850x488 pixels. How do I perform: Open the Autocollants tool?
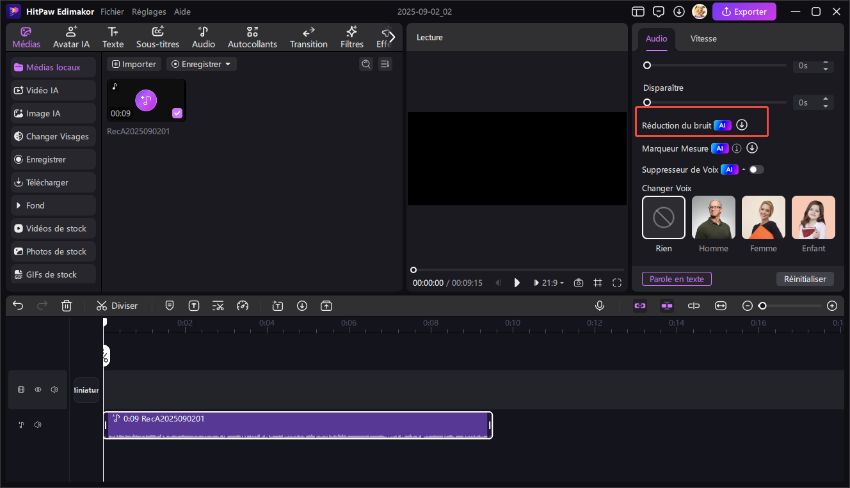252,37
